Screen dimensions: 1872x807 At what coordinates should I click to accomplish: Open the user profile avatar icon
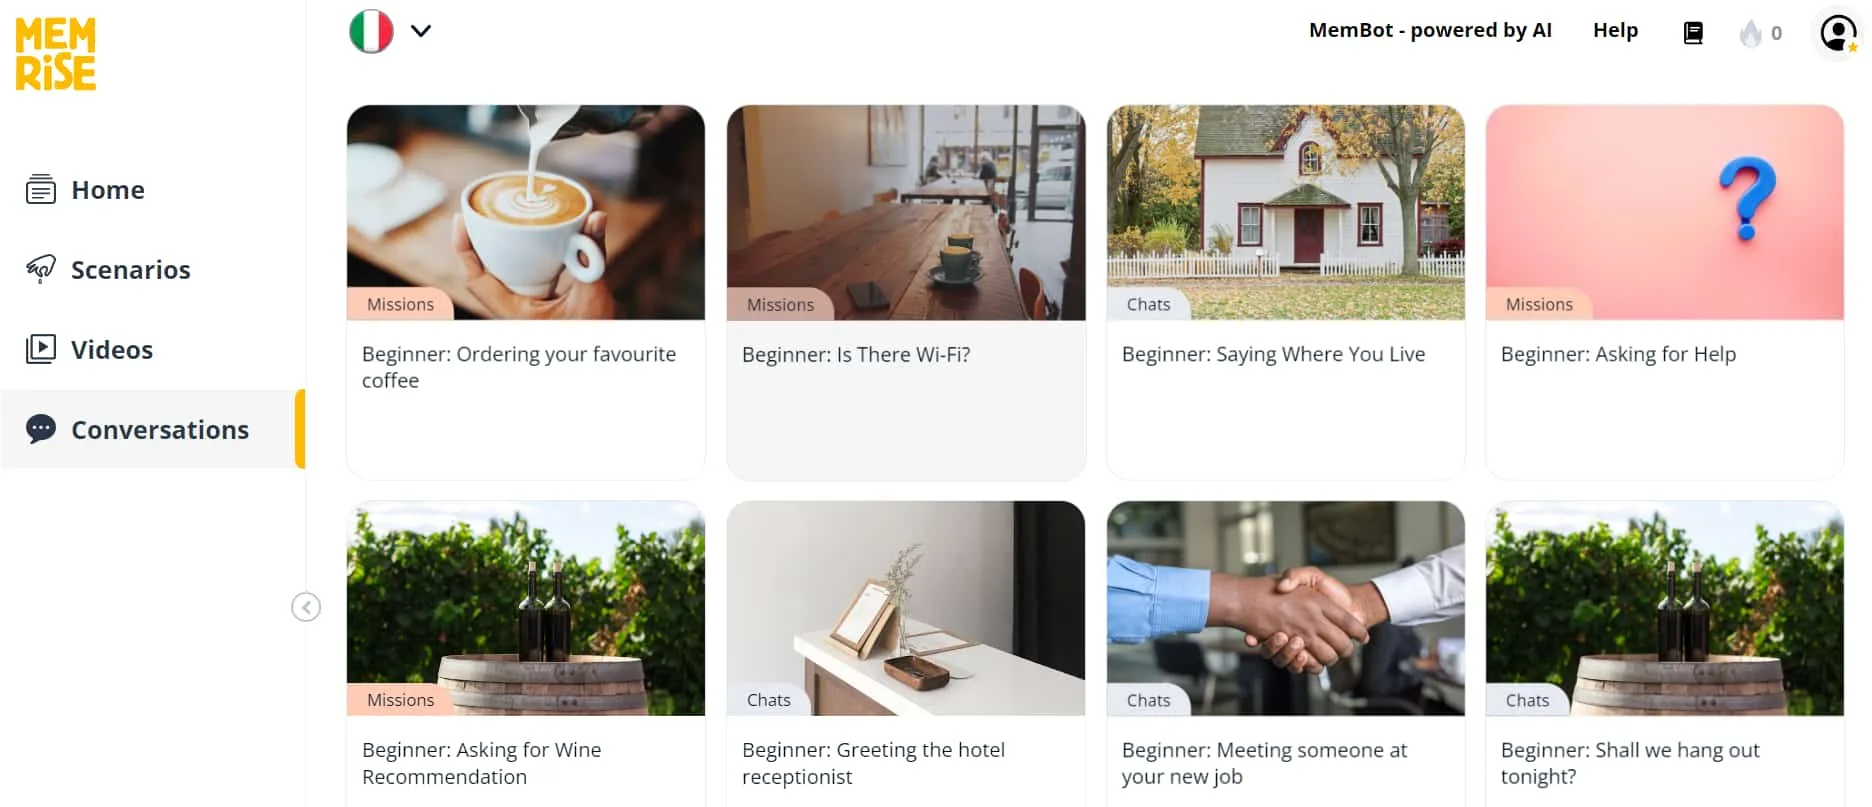1838,33
